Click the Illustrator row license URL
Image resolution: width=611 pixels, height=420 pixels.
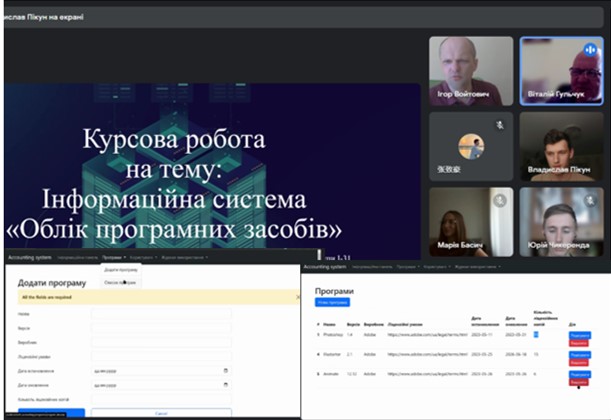(427, 354)
